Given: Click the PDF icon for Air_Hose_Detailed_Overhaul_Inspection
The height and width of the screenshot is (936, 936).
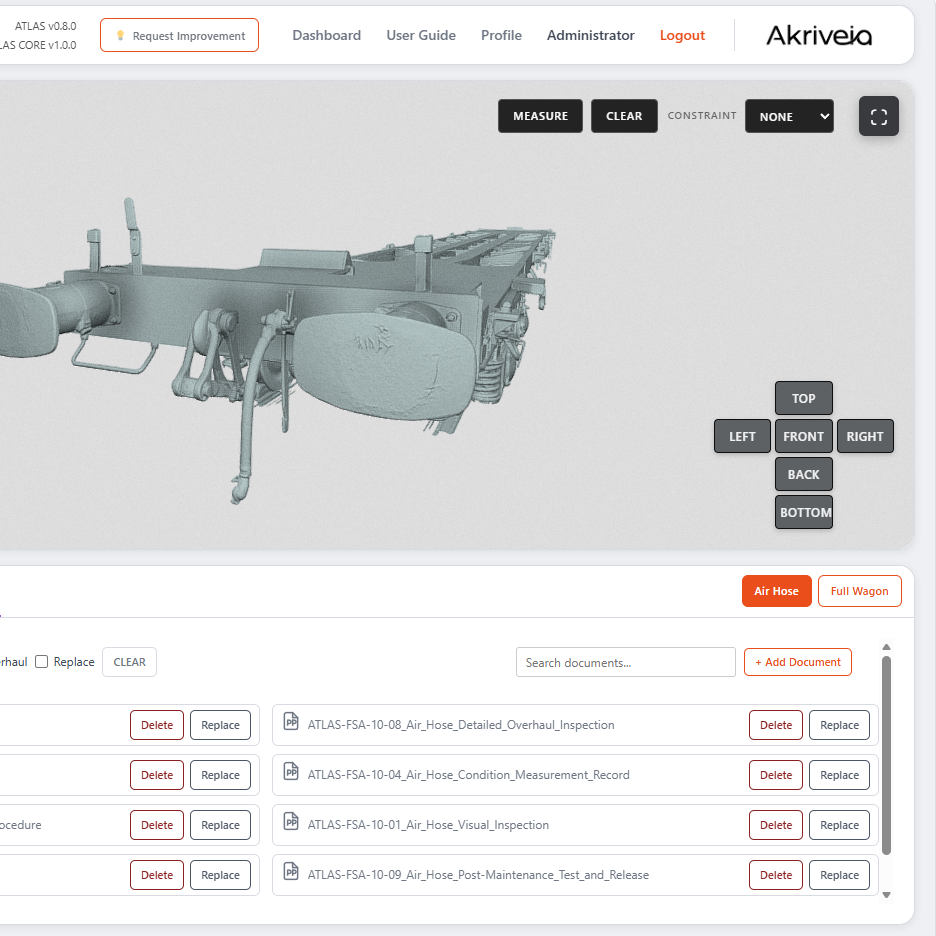Looking at the screenshot, I should (x=291, y=721).
